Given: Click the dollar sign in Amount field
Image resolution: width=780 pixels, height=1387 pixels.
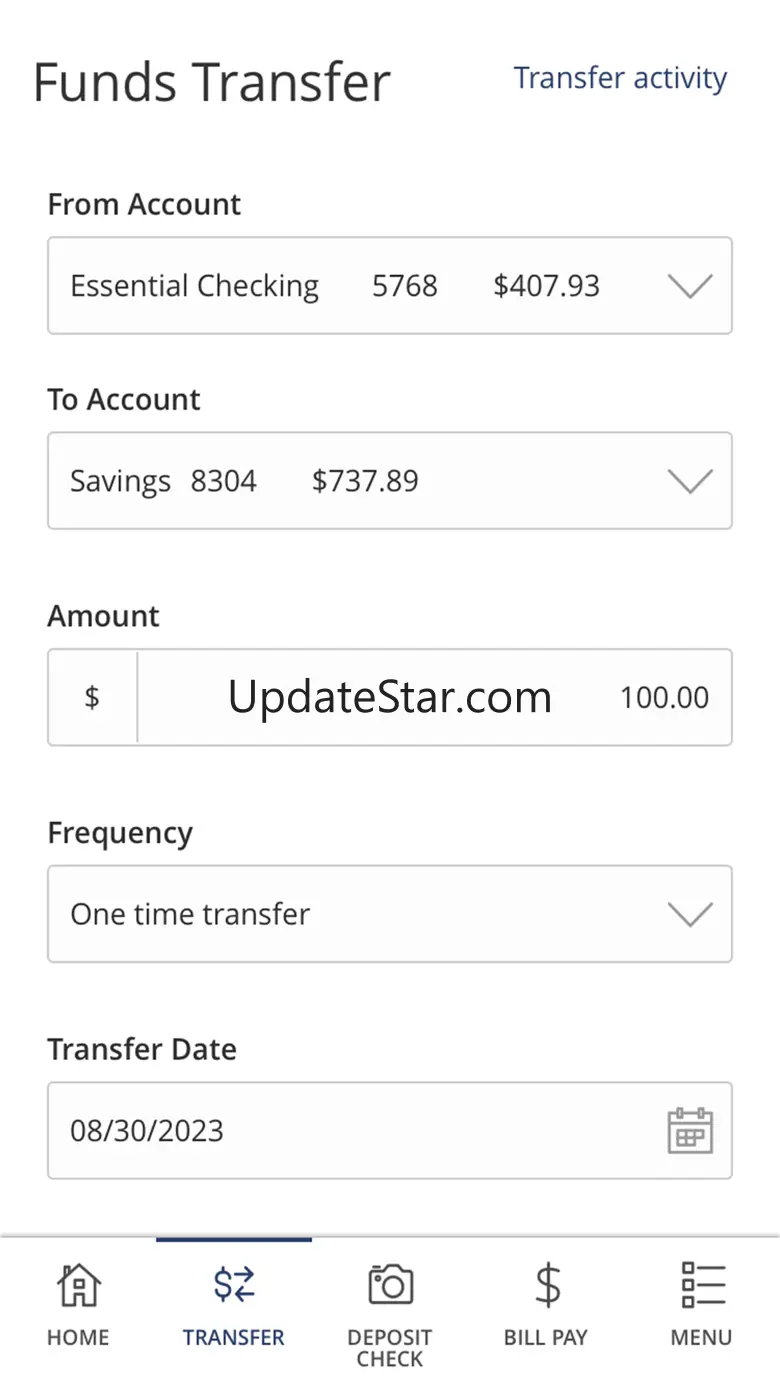Looking at the screenshot, I should coord(92,697).
